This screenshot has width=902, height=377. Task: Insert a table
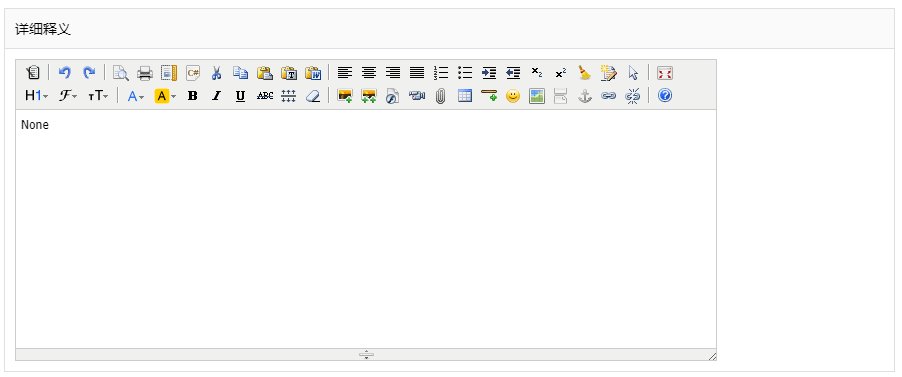pos(465,96)
